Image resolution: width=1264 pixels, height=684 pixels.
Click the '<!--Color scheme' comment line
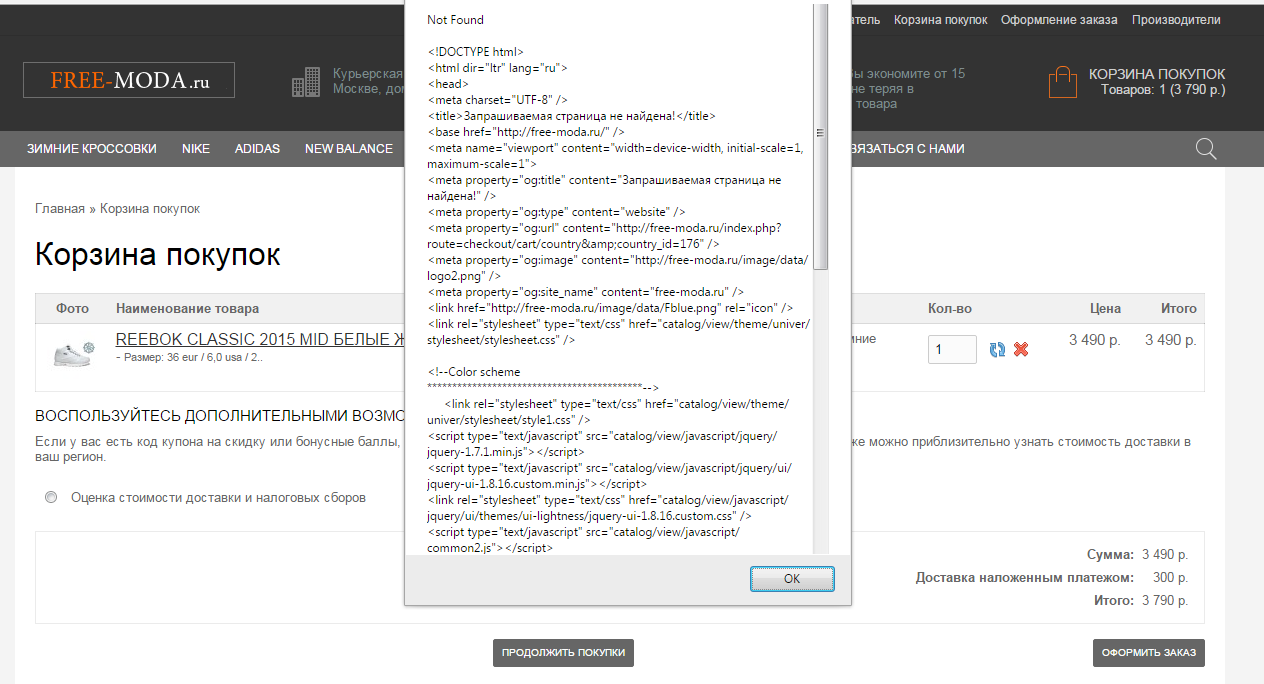pyautogui.click(x=473, y=372)
